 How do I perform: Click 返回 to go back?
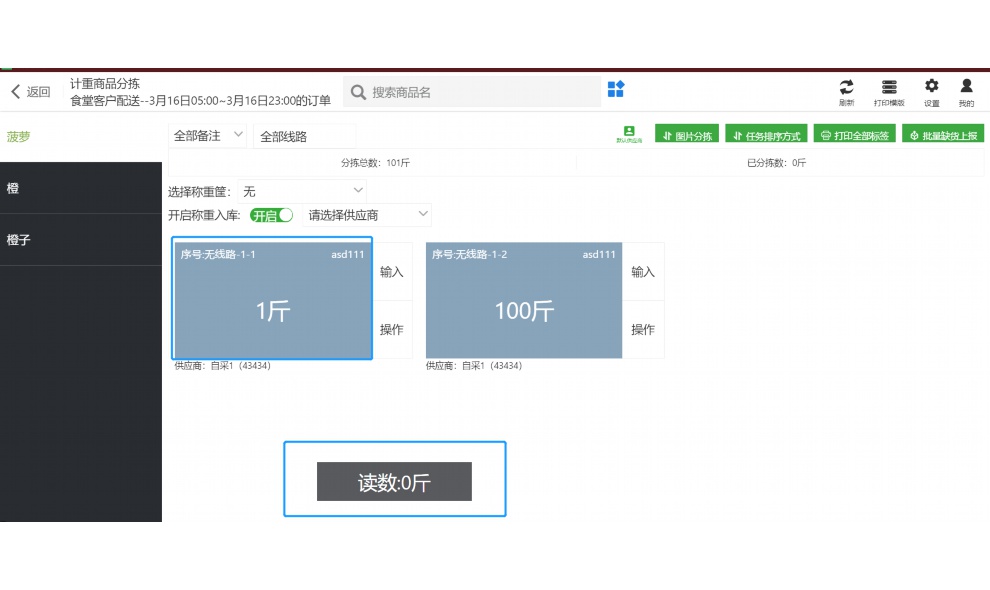30,90
